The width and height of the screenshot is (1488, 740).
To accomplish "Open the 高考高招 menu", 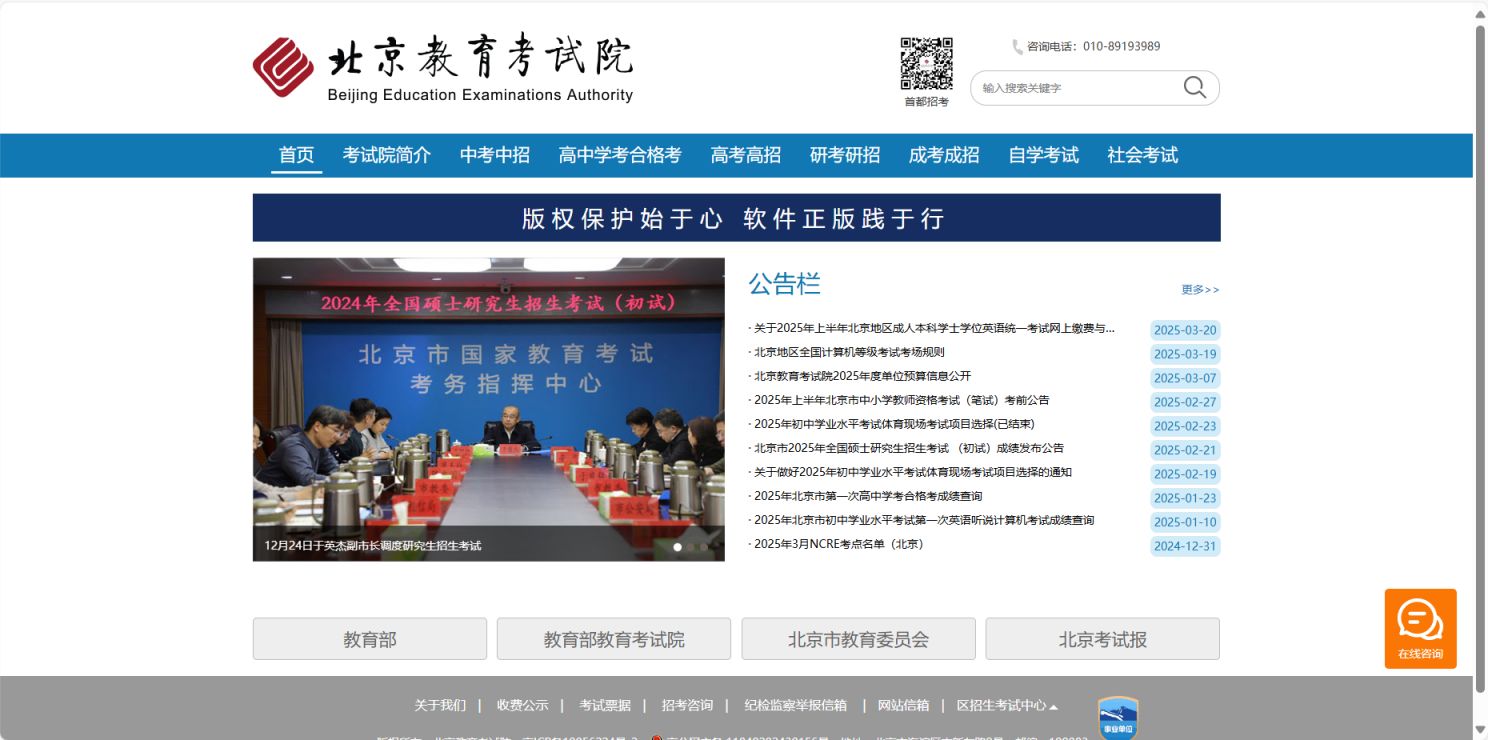I will [746, 155].
